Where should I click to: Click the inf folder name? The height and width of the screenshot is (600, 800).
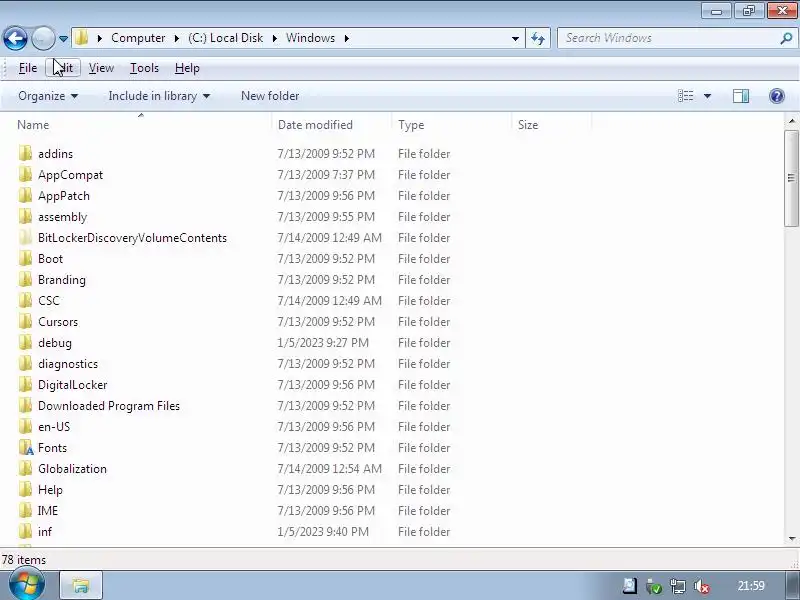coord(45,532)
